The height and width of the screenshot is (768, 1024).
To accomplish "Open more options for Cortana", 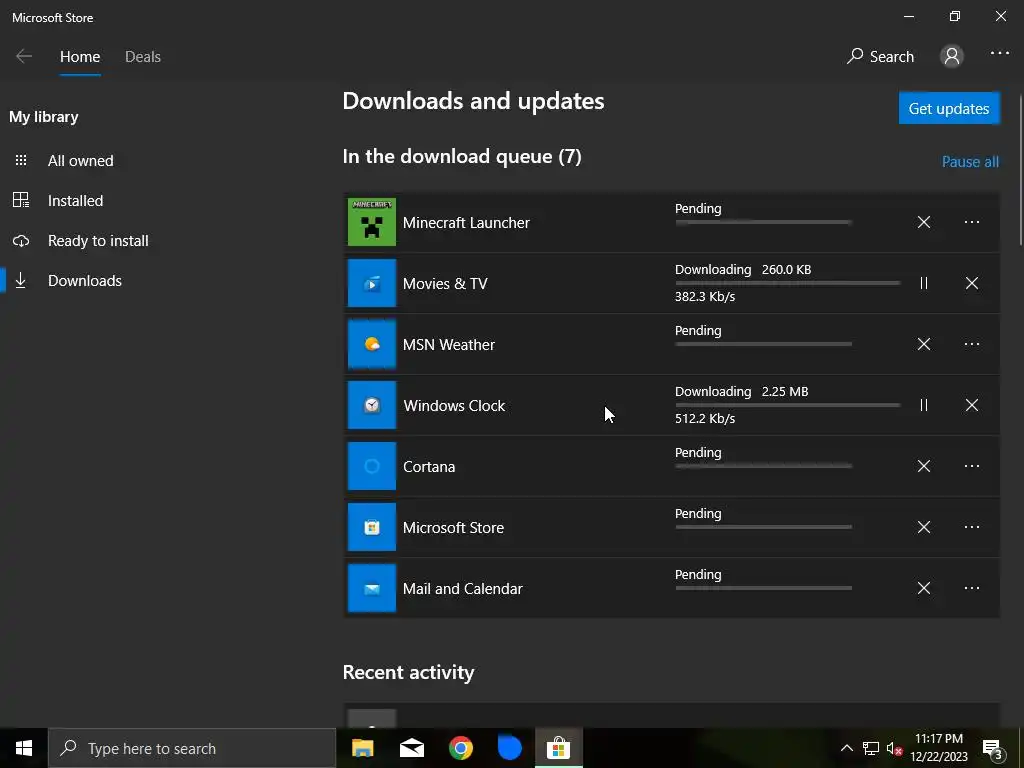I will (x=972, y=466).
